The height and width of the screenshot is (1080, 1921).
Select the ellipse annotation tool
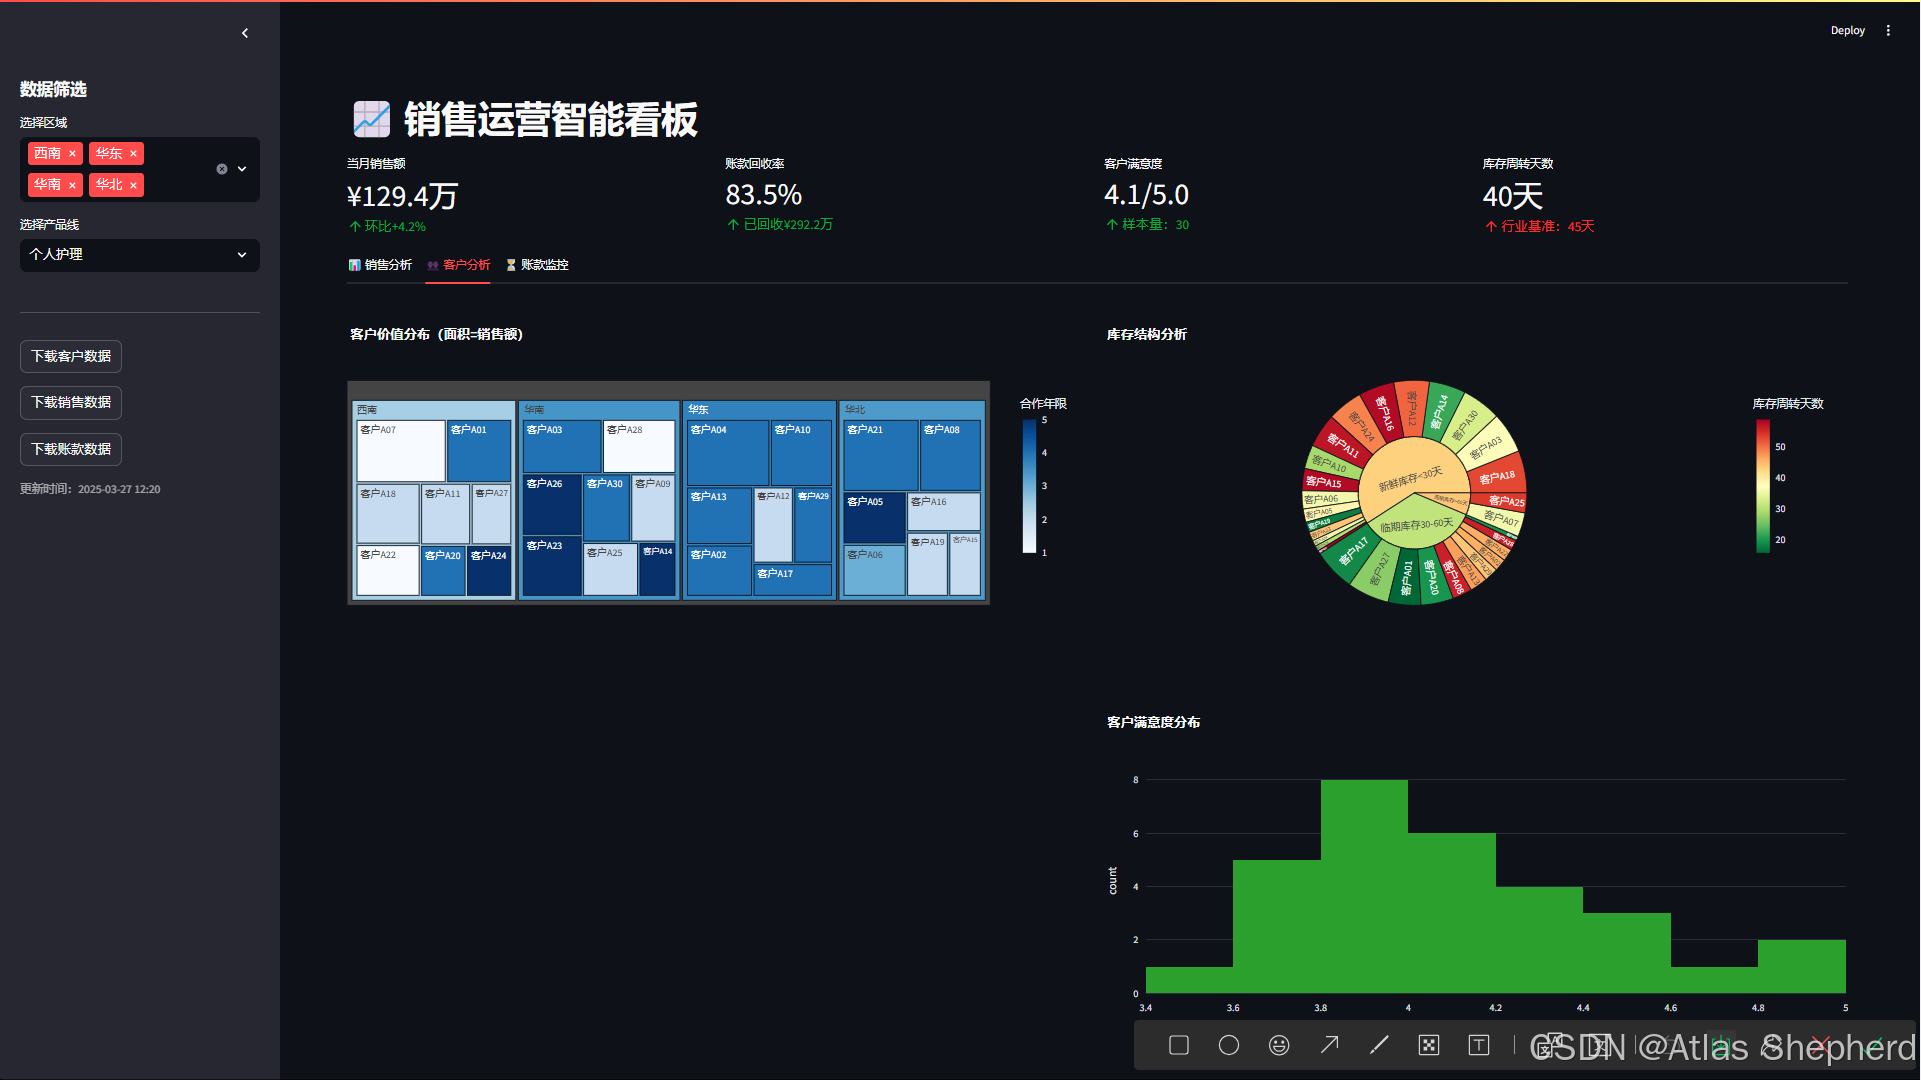pos(1229,1045)
